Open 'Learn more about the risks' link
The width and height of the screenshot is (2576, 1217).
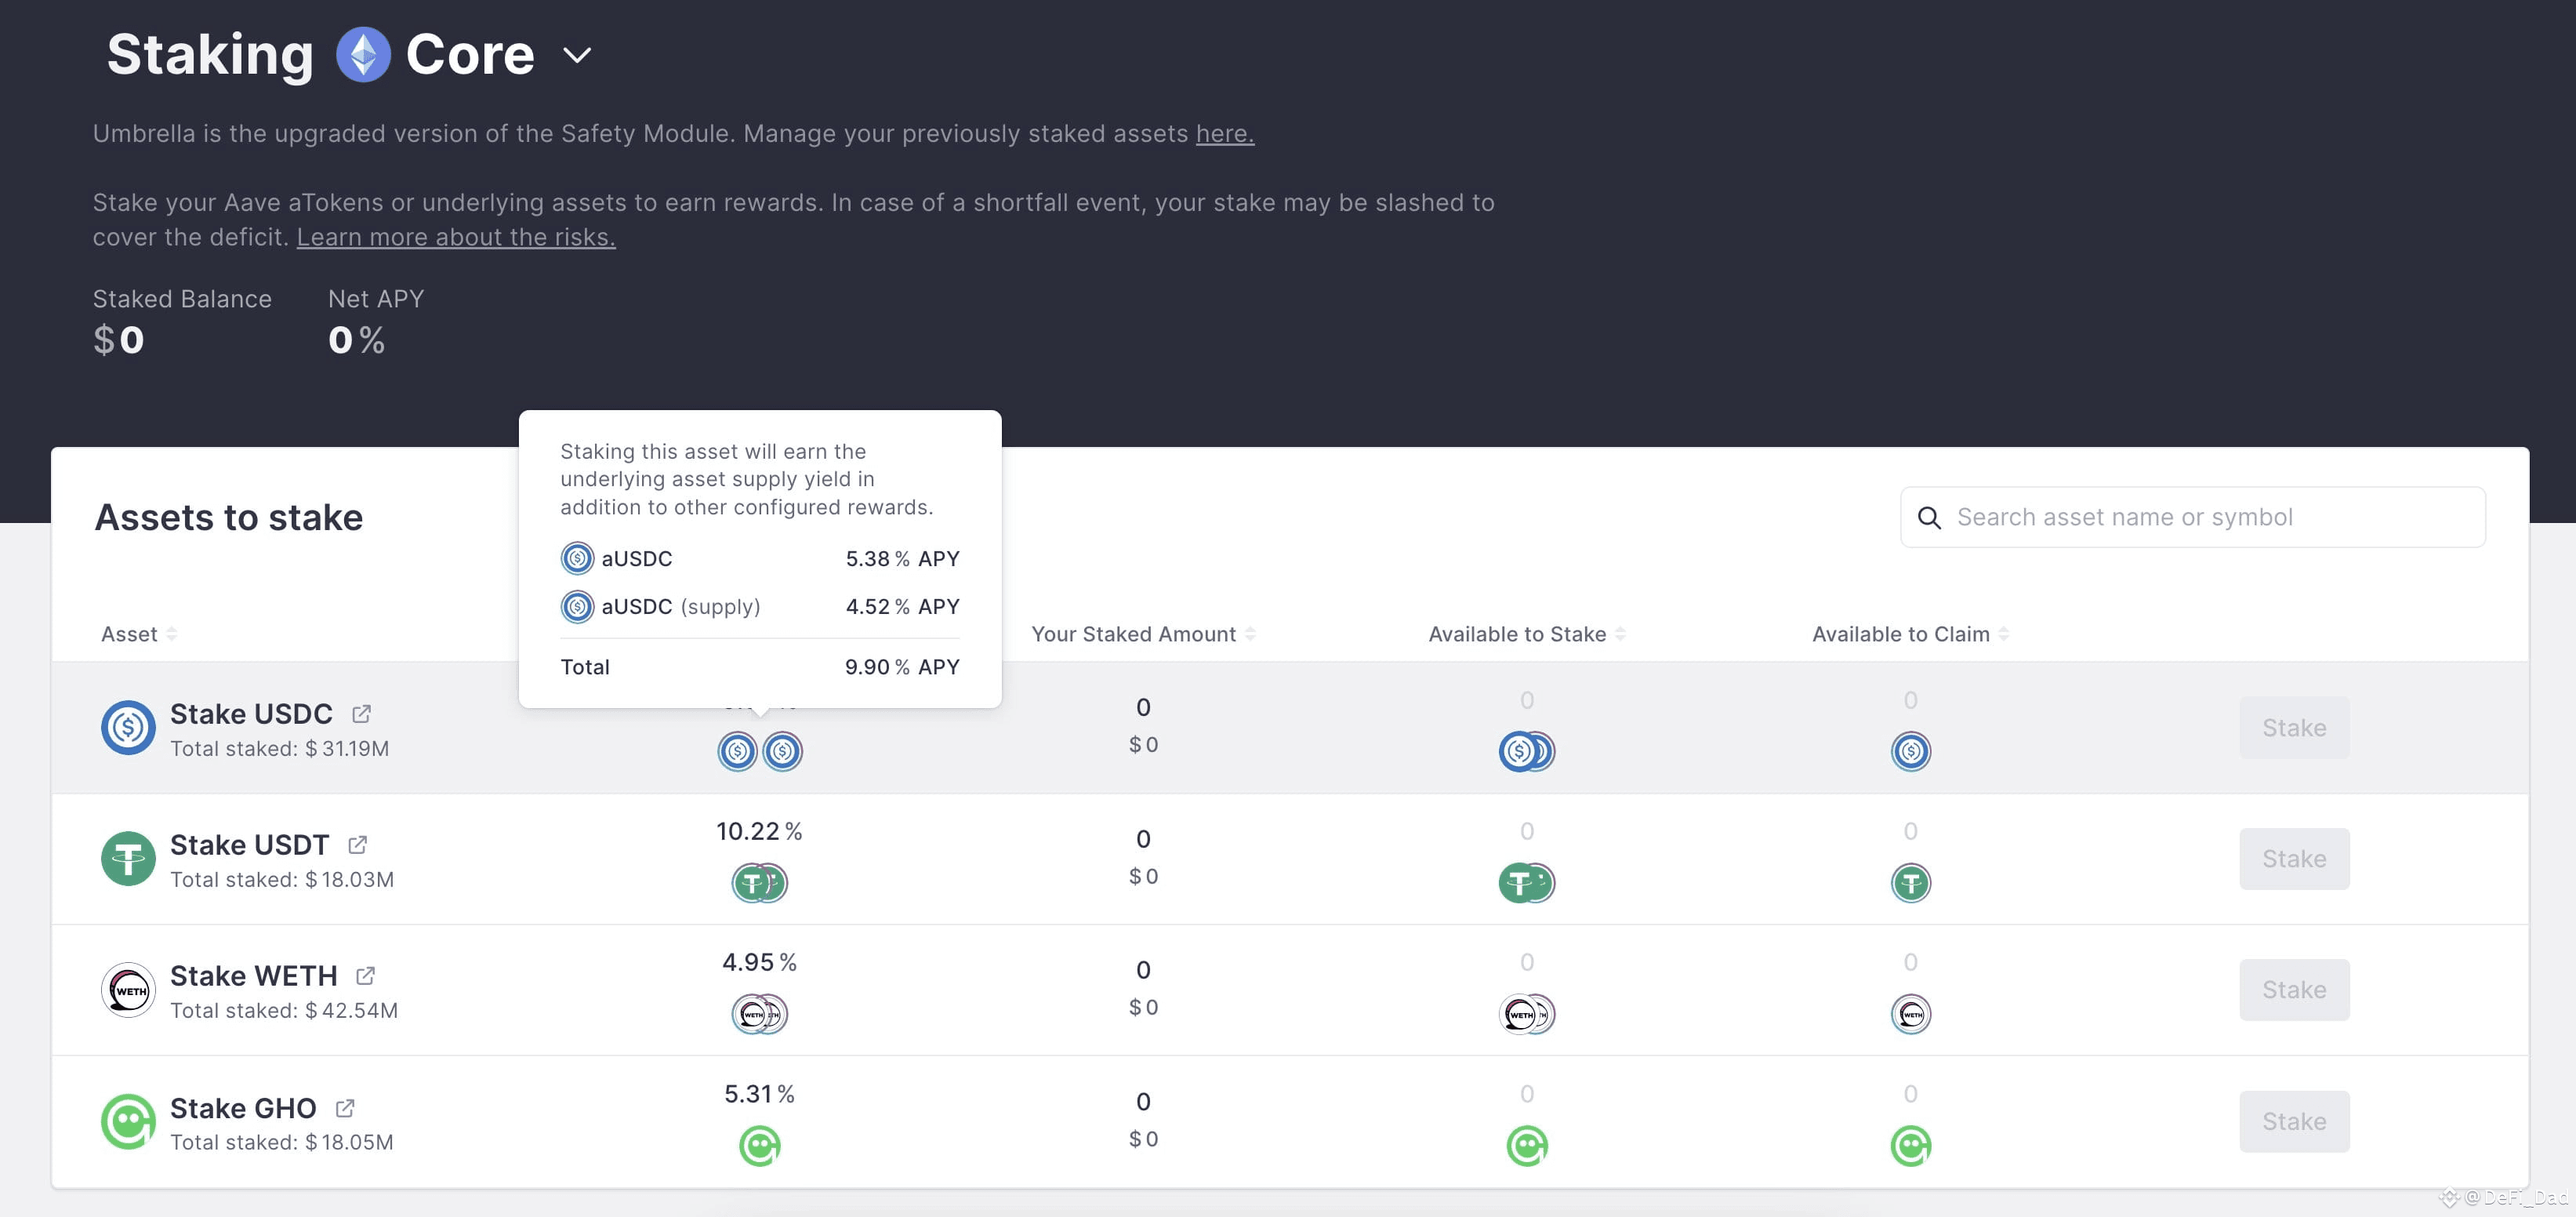pyautogui.click(x=456, y=237)
